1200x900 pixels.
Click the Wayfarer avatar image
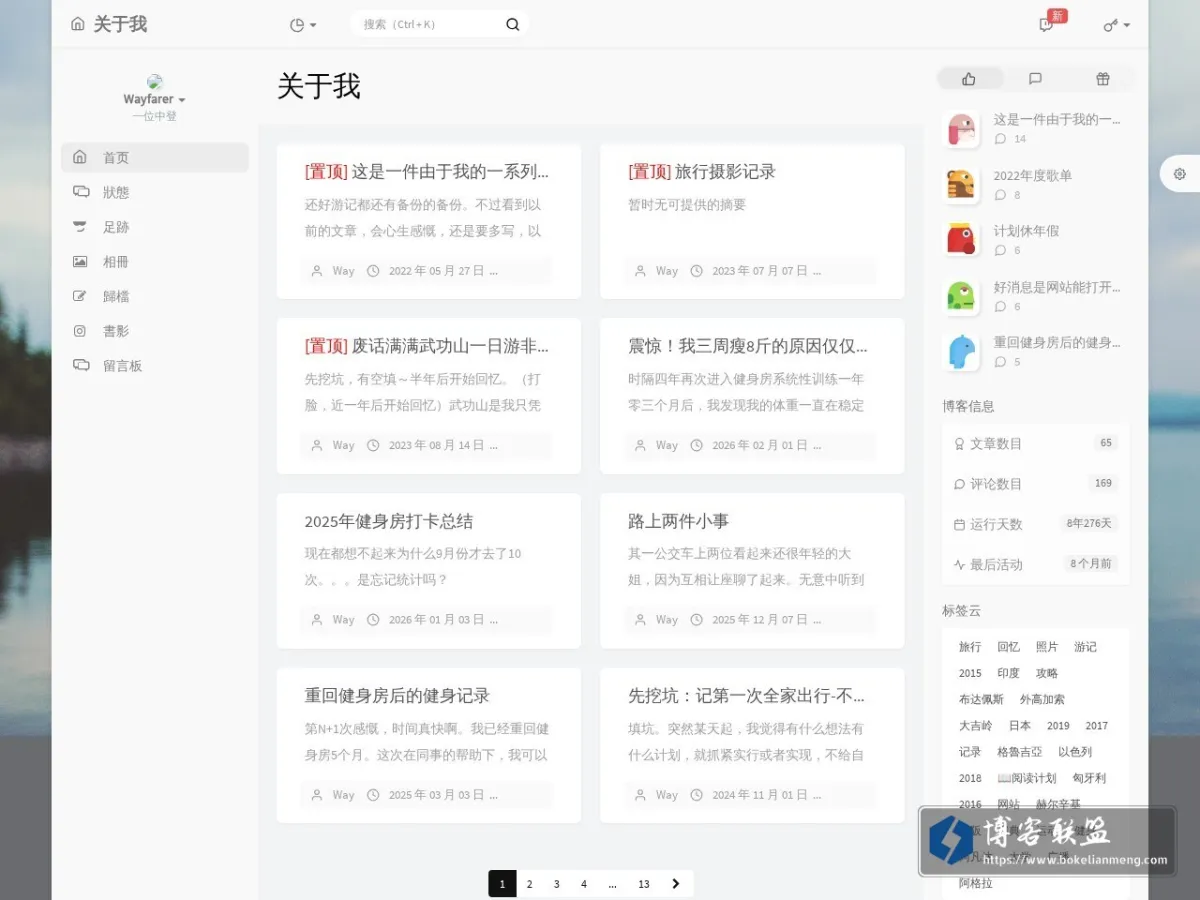click(154, 82)
